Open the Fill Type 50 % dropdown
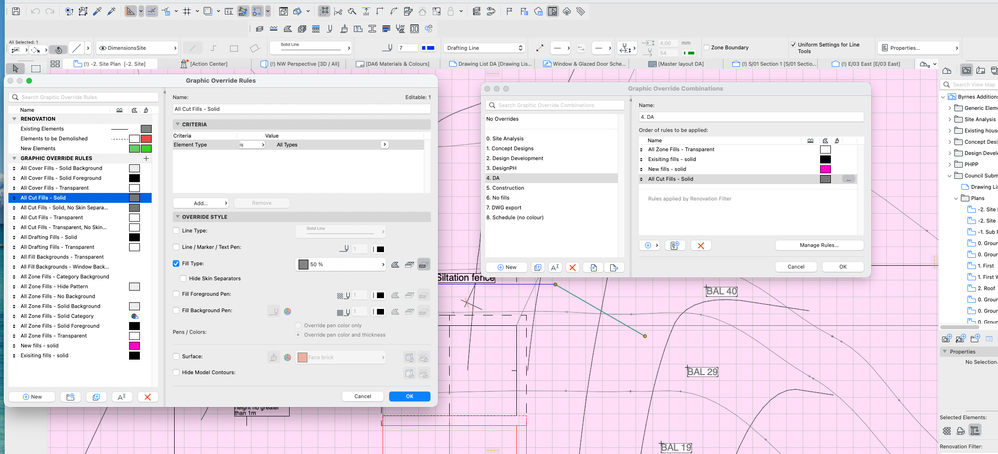The image size is (998, 454). click(x=341, y=264)
